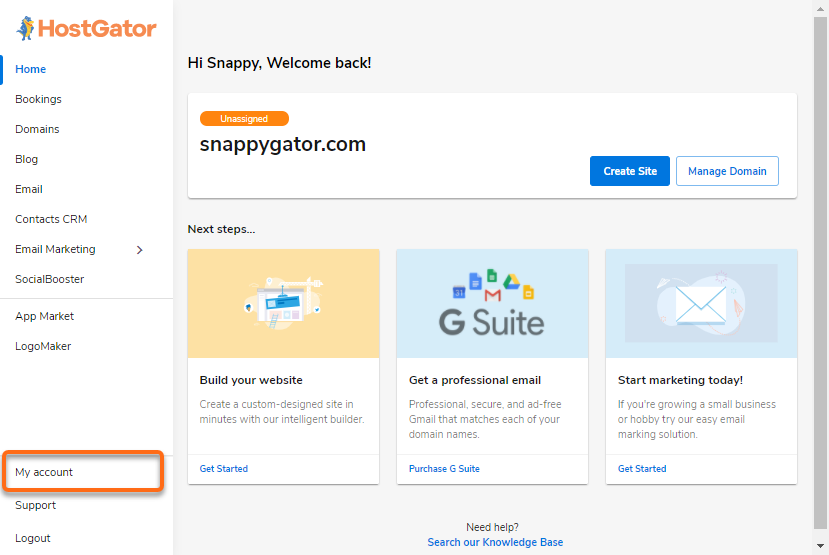Image resolution: width=829 pixels, height=555 pixels.
Task: Click the Purchase G Suite link
Action: pyautogui.click(x=444, y=469)
